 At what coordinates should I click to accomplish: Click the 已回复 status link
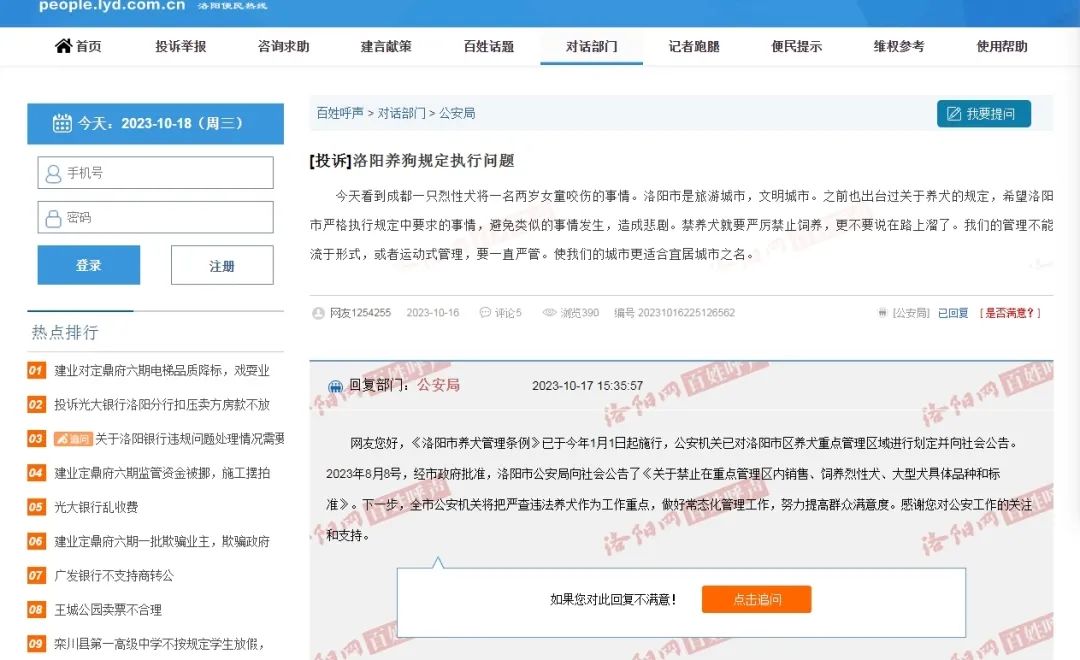point(953,313)
